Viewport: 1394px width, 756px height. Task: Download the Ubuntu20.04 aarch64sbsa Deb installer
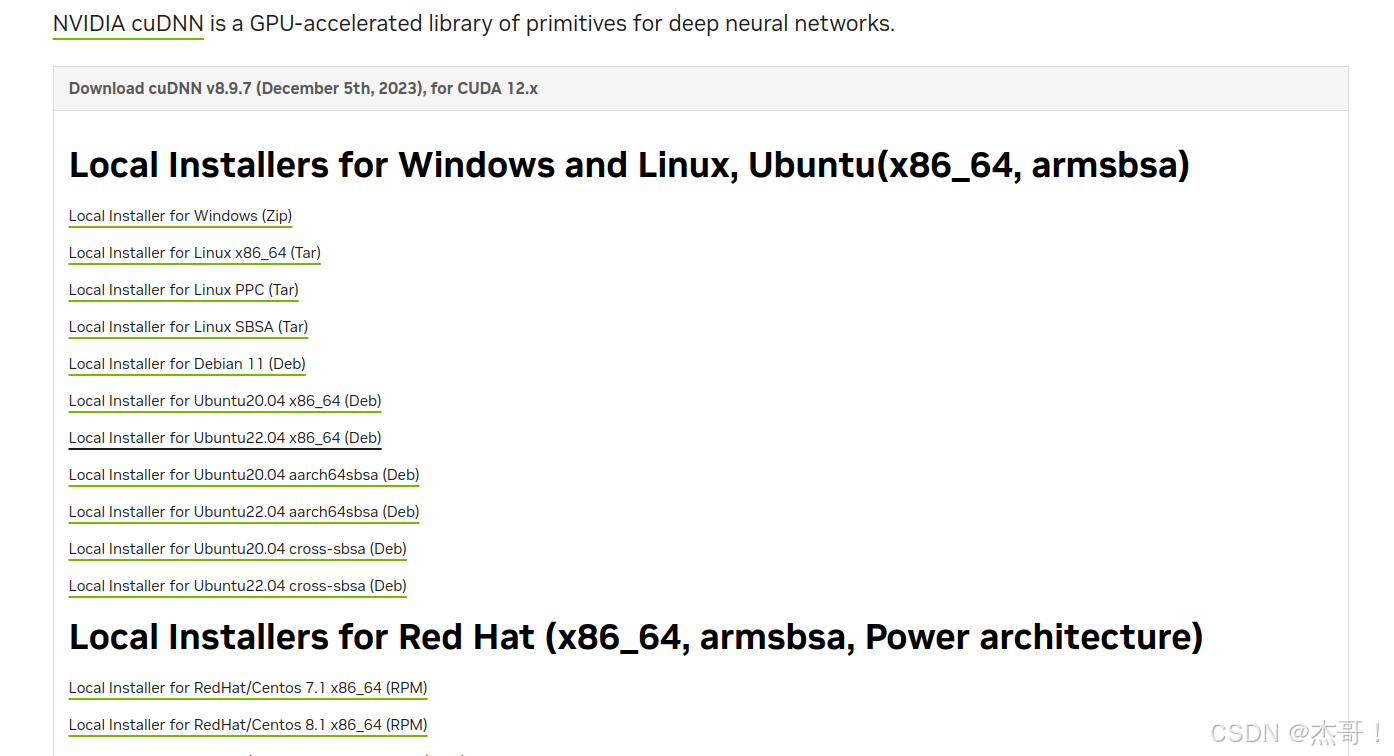point(243,475)
